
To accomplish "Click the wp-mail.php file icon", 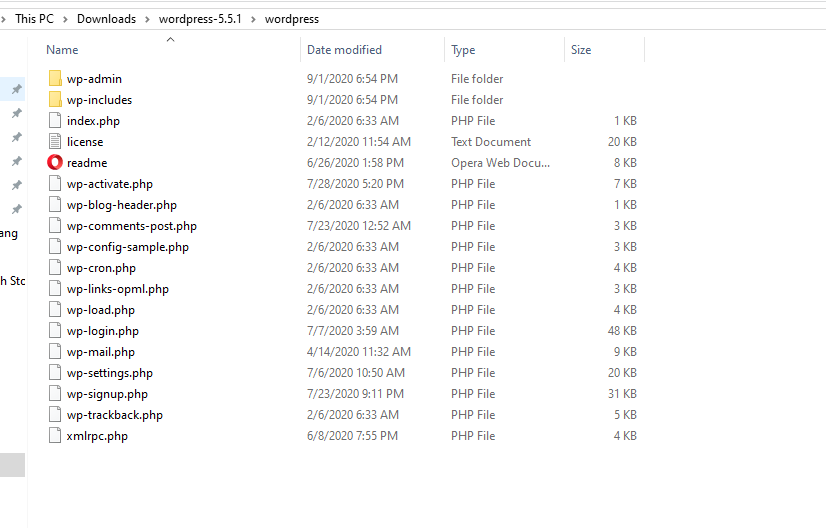I will (x=55, y=351).
